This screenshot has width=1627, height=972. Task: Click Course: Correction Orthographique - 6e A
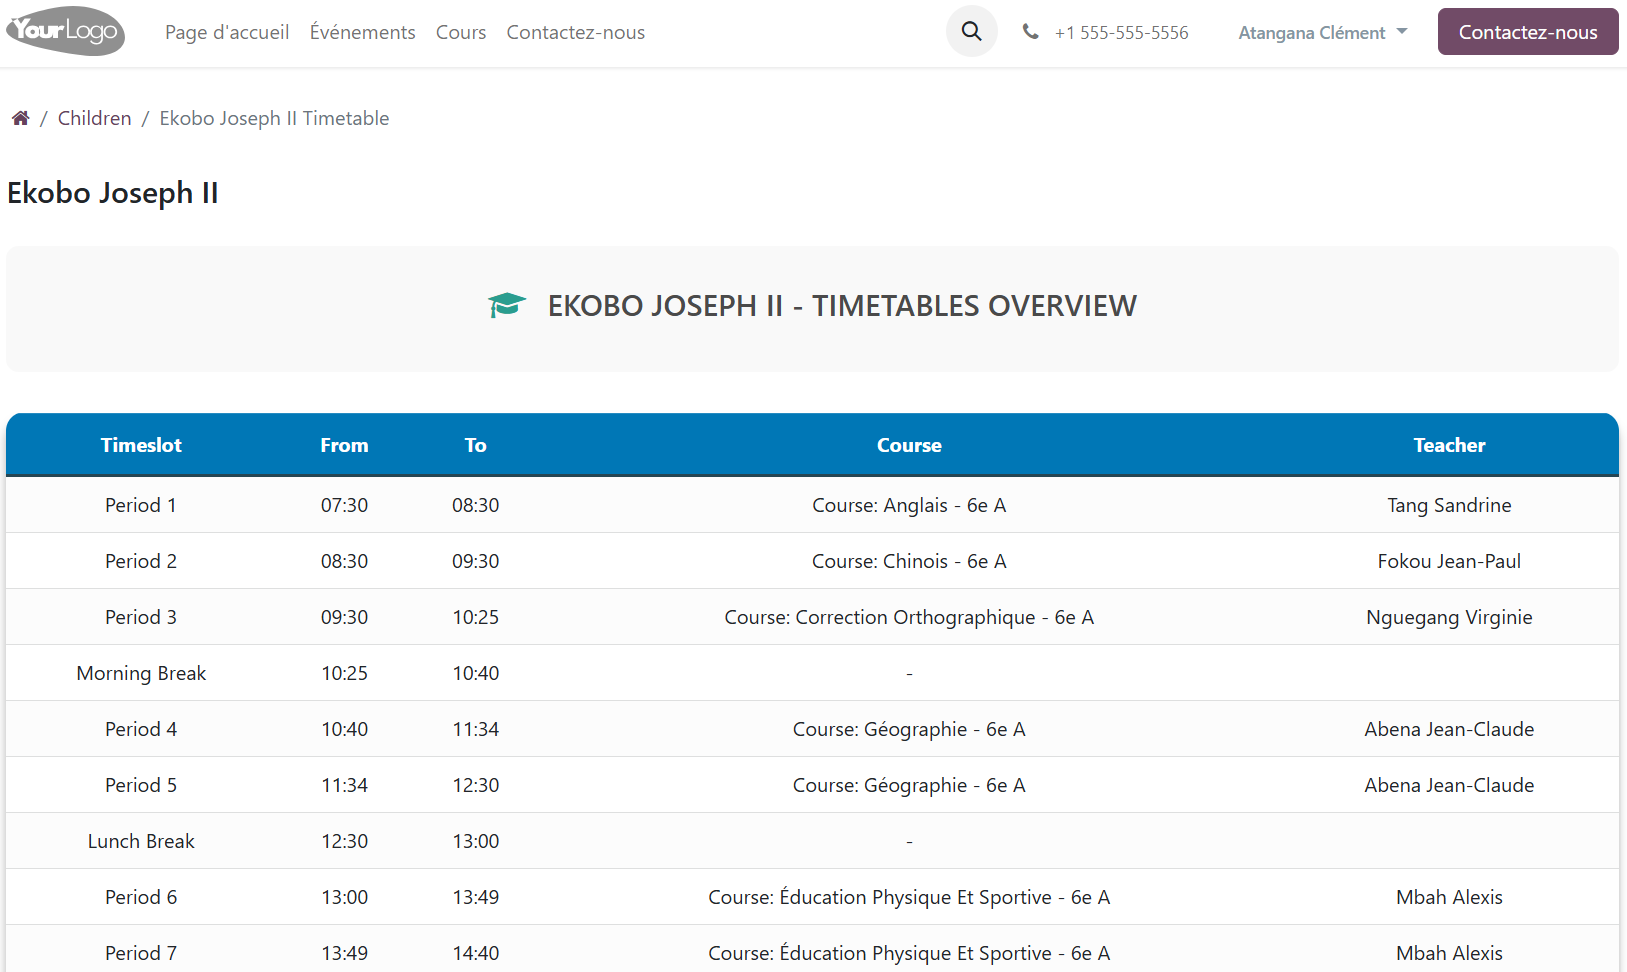[909, 617]
